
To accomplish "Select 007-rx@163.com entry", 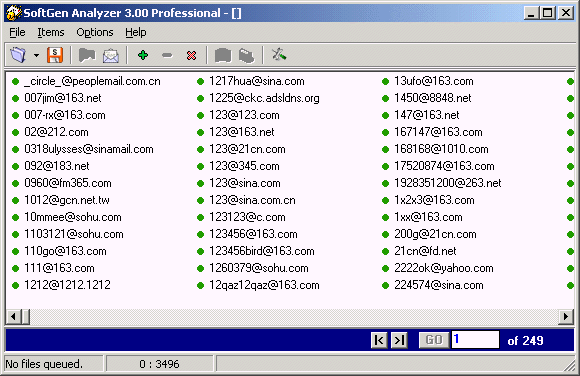I will coord(65,115).
